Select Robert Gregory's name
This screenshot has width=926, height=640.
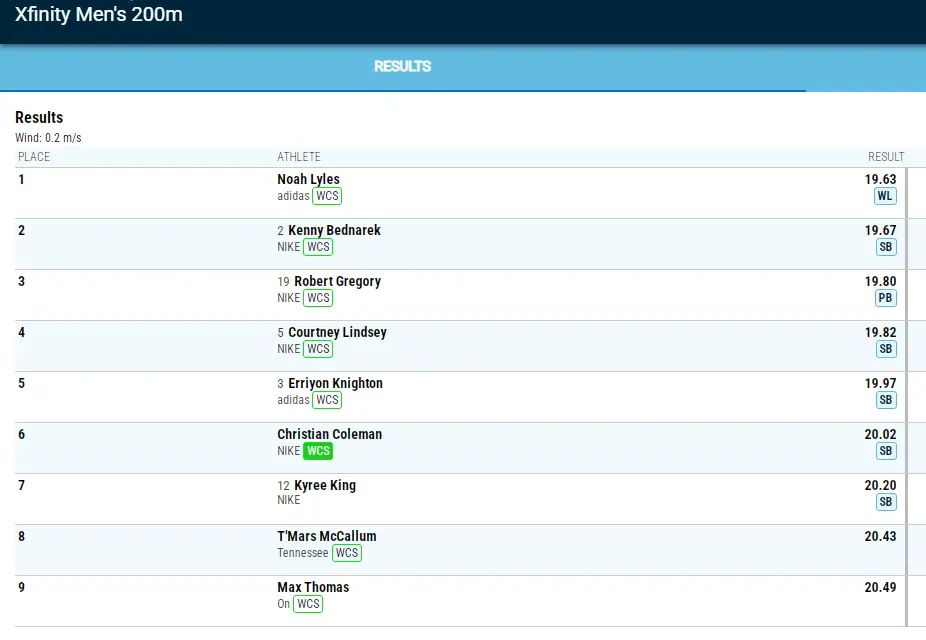[337, 282]
